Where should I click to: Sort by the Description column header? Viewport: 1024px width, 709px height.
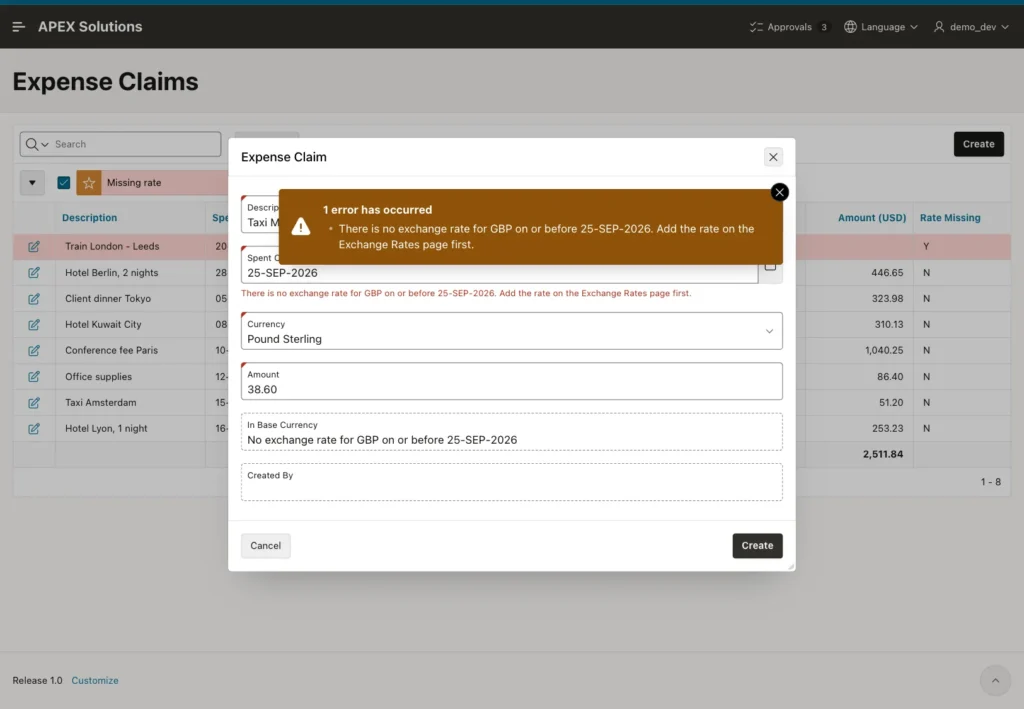point(89,218)
